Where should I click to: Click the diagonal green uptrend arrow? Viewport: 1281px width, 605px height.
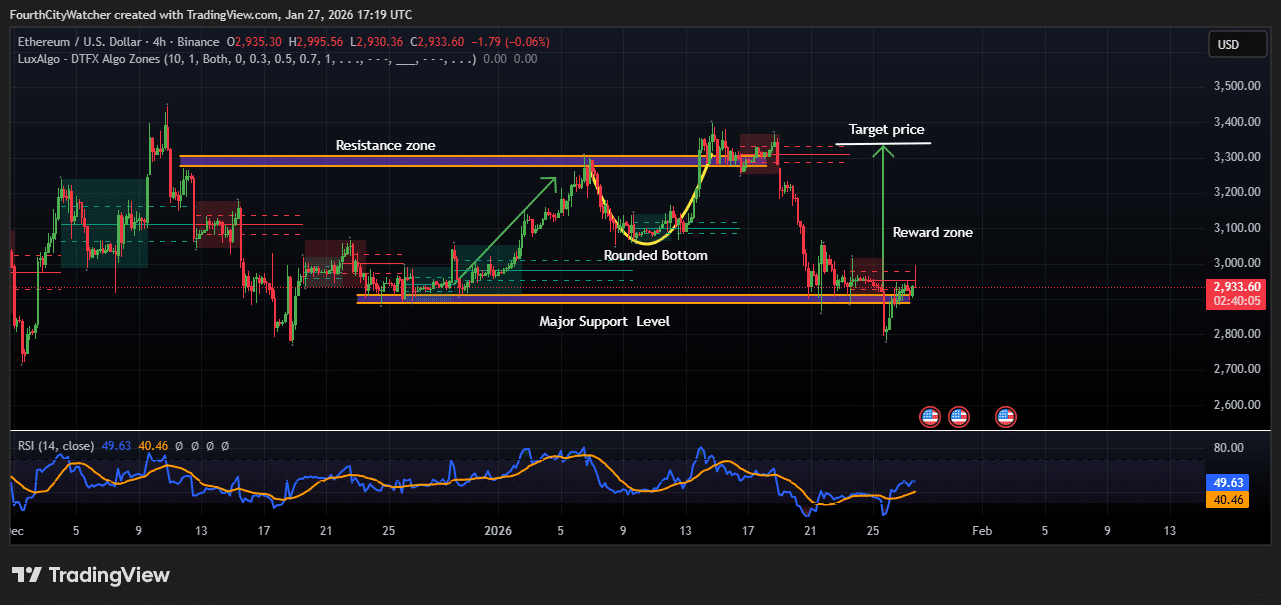pos(510,223)
